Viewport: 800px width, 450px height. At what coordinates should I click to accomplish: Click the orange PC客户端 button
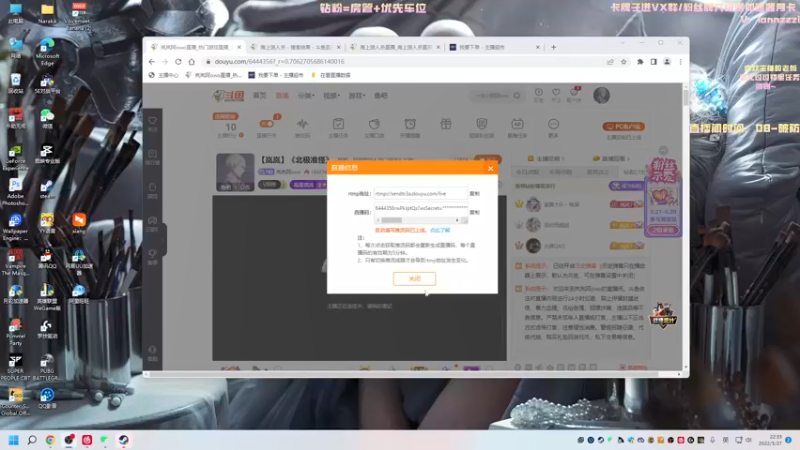click(623, 127)
